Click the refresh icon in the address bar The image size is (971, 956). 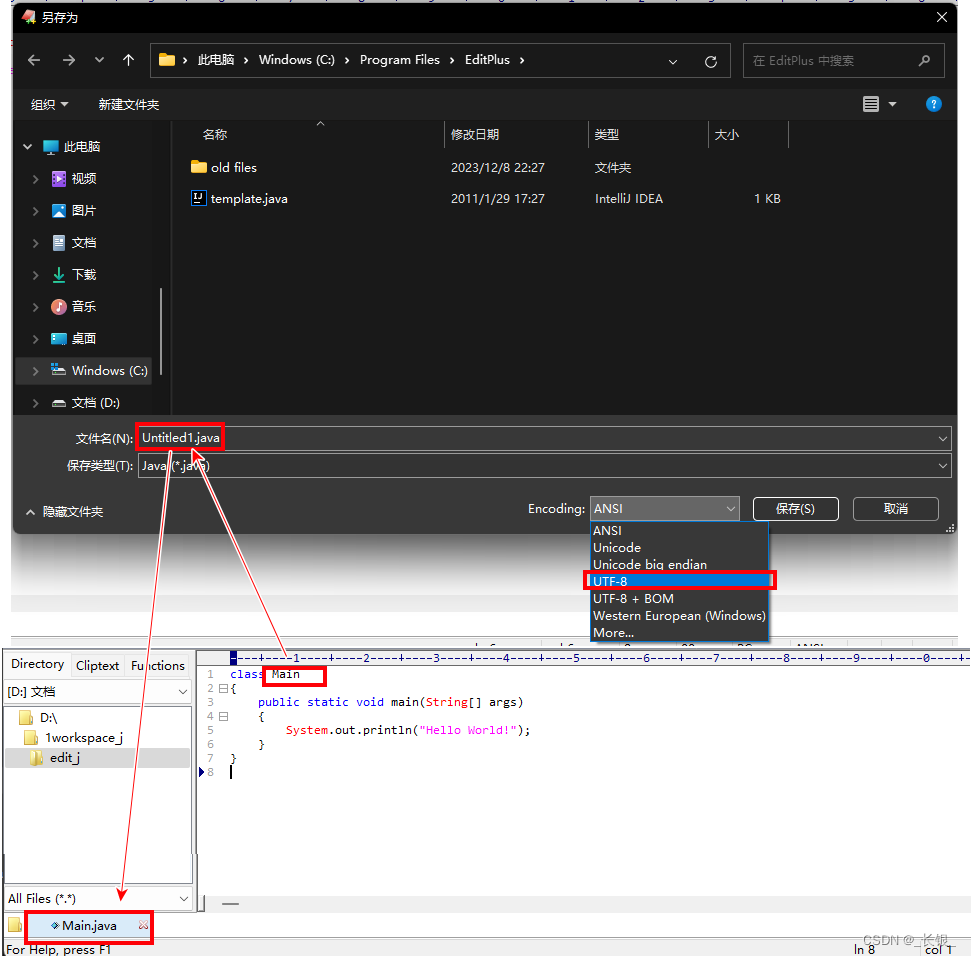point(710,60)
